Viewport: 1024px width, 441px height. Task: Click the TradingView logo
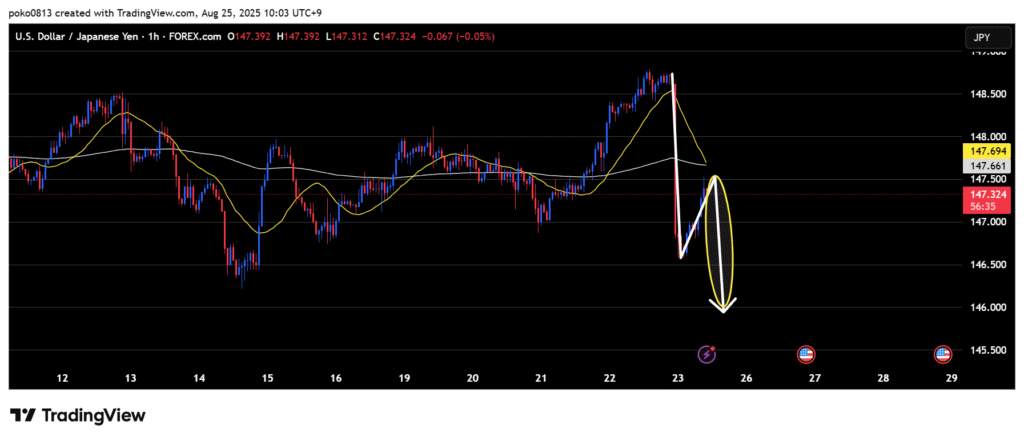[x=78, y=415]
